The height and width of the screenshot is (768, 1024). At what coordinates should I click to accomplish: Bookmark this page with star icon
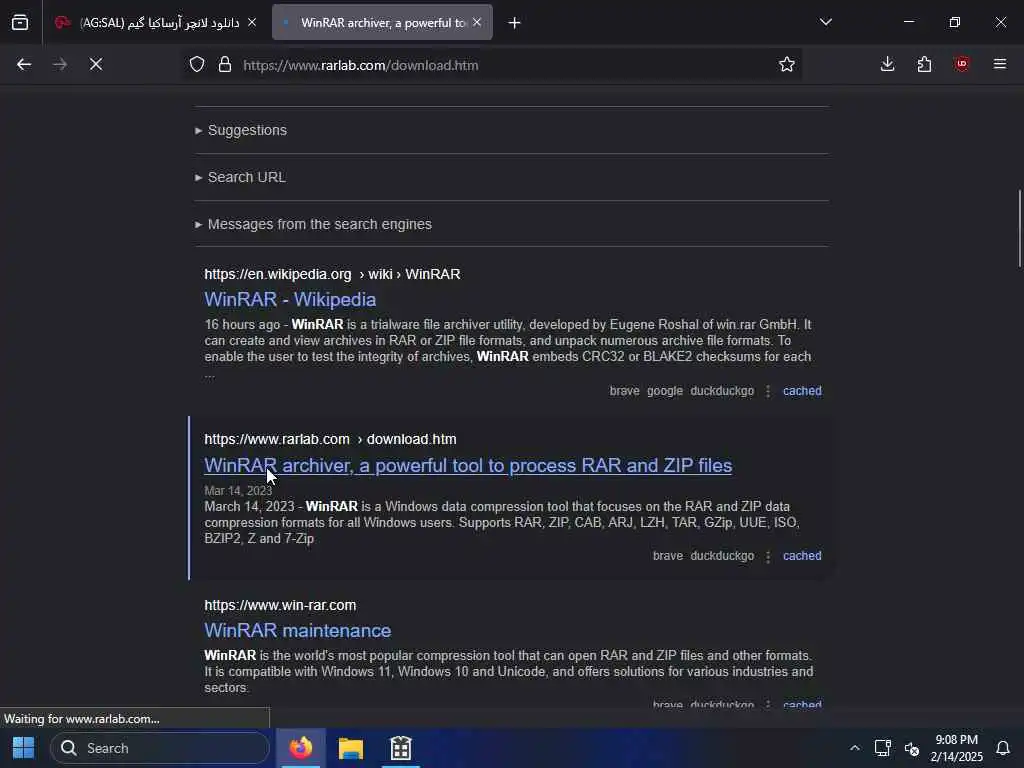(x=787, y=65)
